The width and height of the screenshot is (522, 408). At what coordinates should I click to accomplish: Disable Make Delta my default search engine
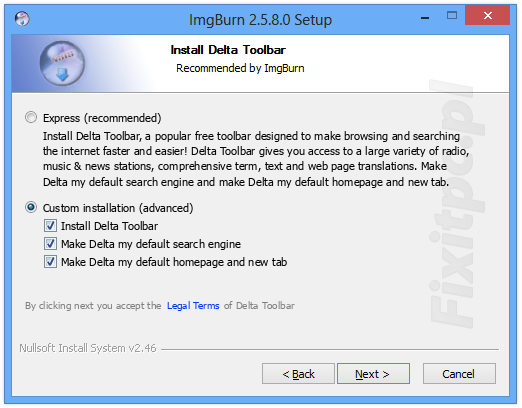(x=50, y=244)
